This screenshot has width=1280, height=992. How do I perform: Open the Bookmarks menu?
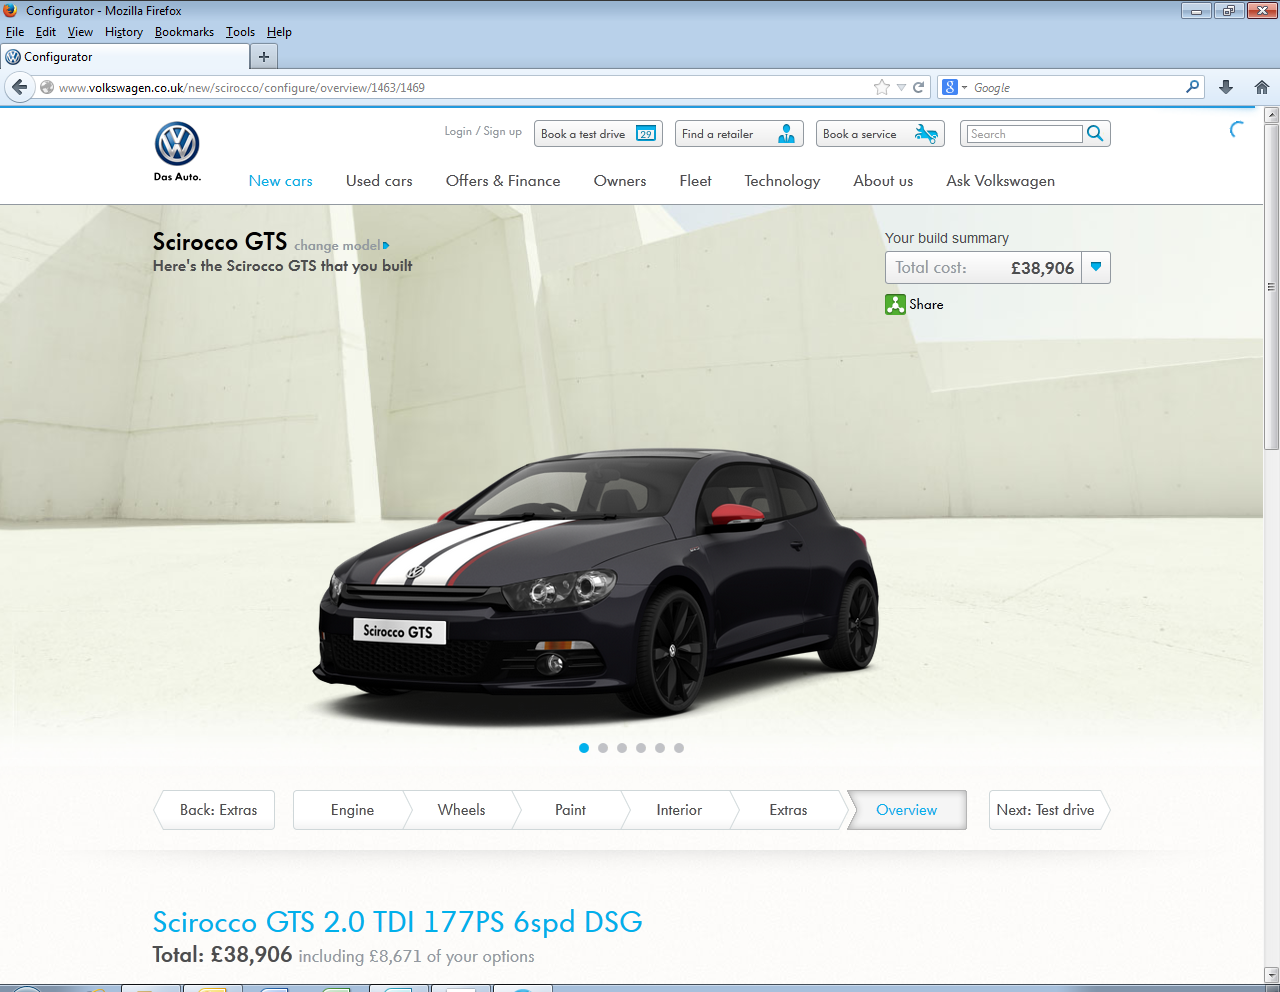pyautogui.click(x=184, y=32)
